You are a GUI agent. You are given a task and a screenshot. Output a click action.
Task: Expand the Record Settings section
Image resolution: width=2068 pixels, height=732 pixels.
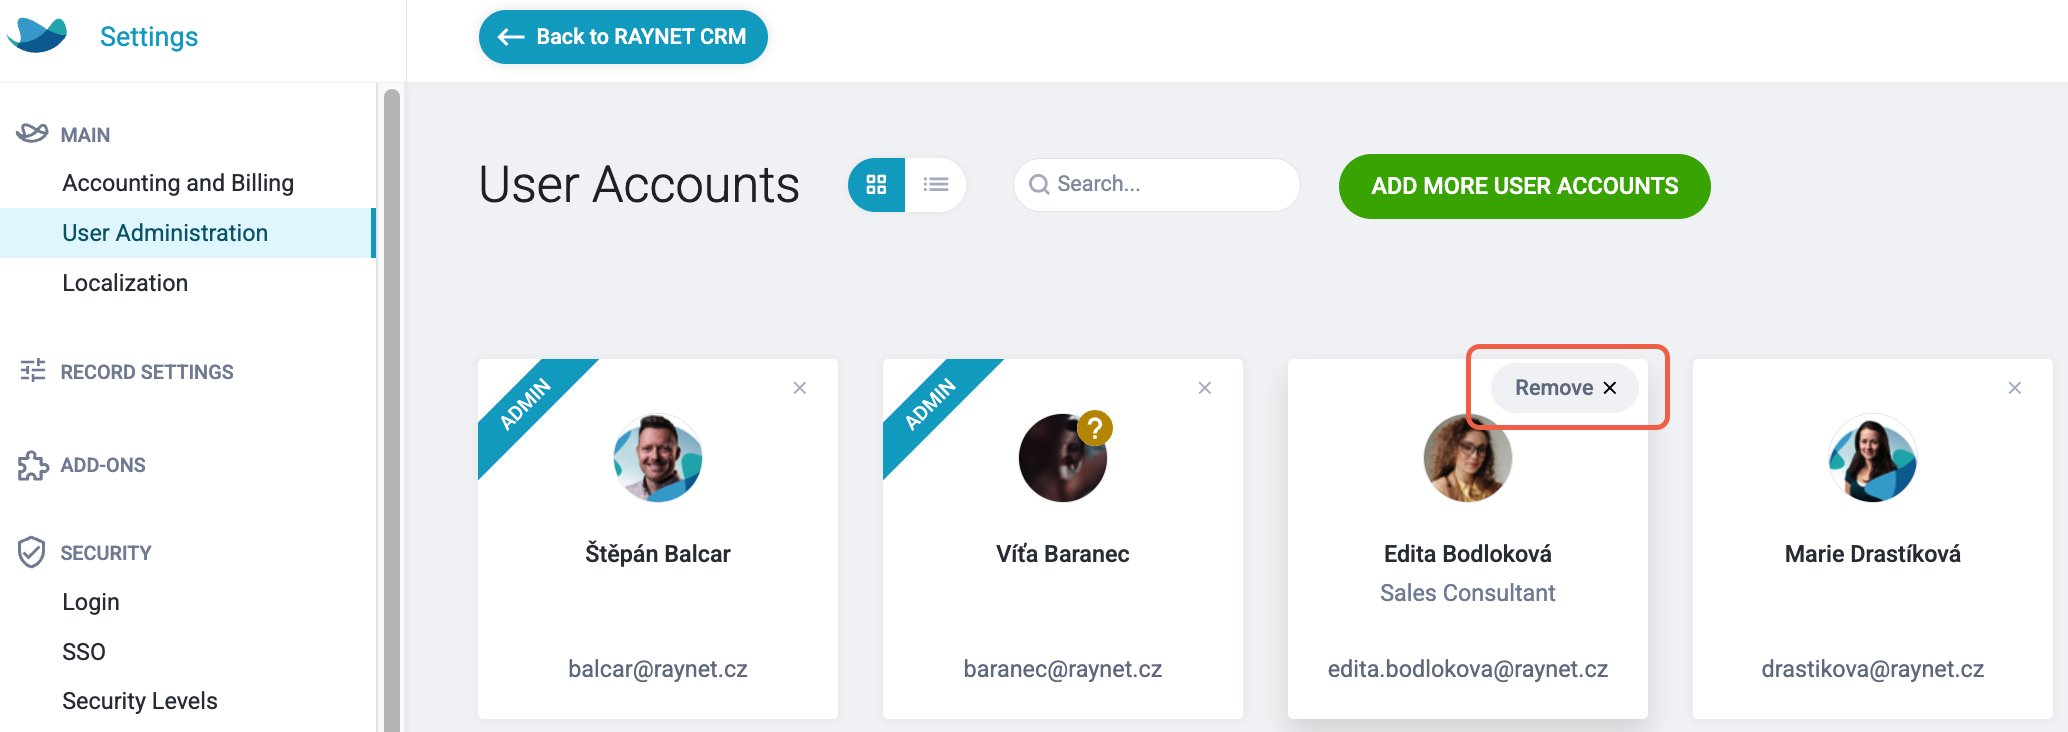(x=146, y=372)
